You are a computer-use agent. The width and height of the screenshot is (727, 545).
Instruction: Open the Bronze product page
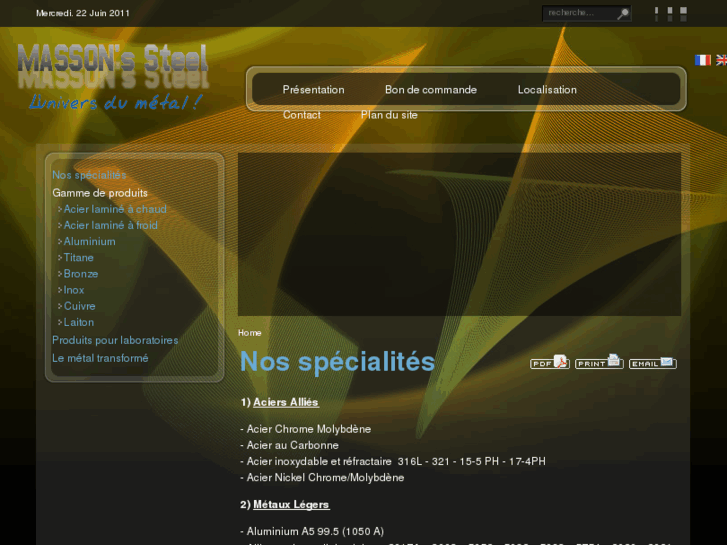coord(81,274)
